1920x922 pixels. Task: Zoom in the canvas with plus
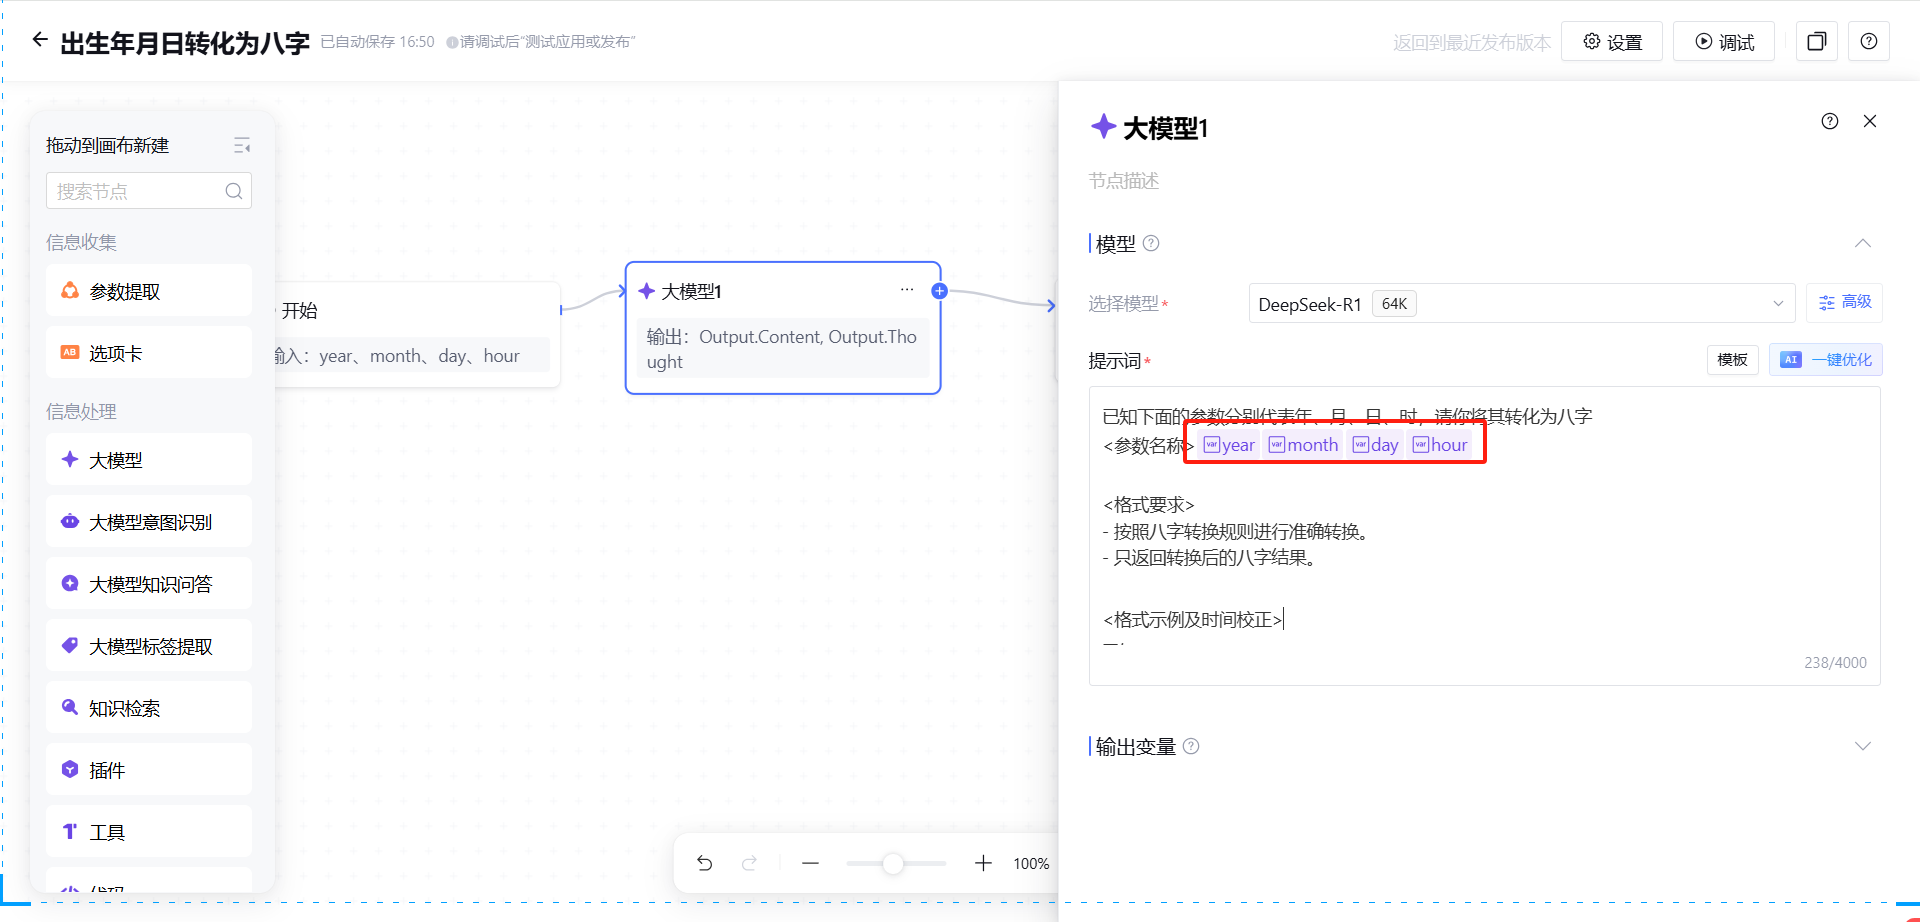(x=984, y=863)
